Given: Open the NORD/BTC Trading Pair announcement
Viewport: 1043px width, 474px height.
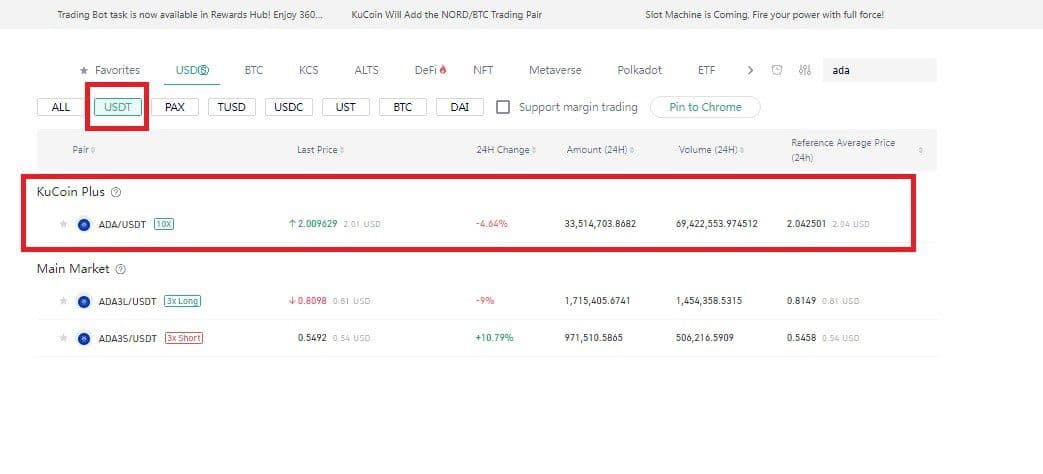Looking at the screenshot, I should [x=446, y=15].
